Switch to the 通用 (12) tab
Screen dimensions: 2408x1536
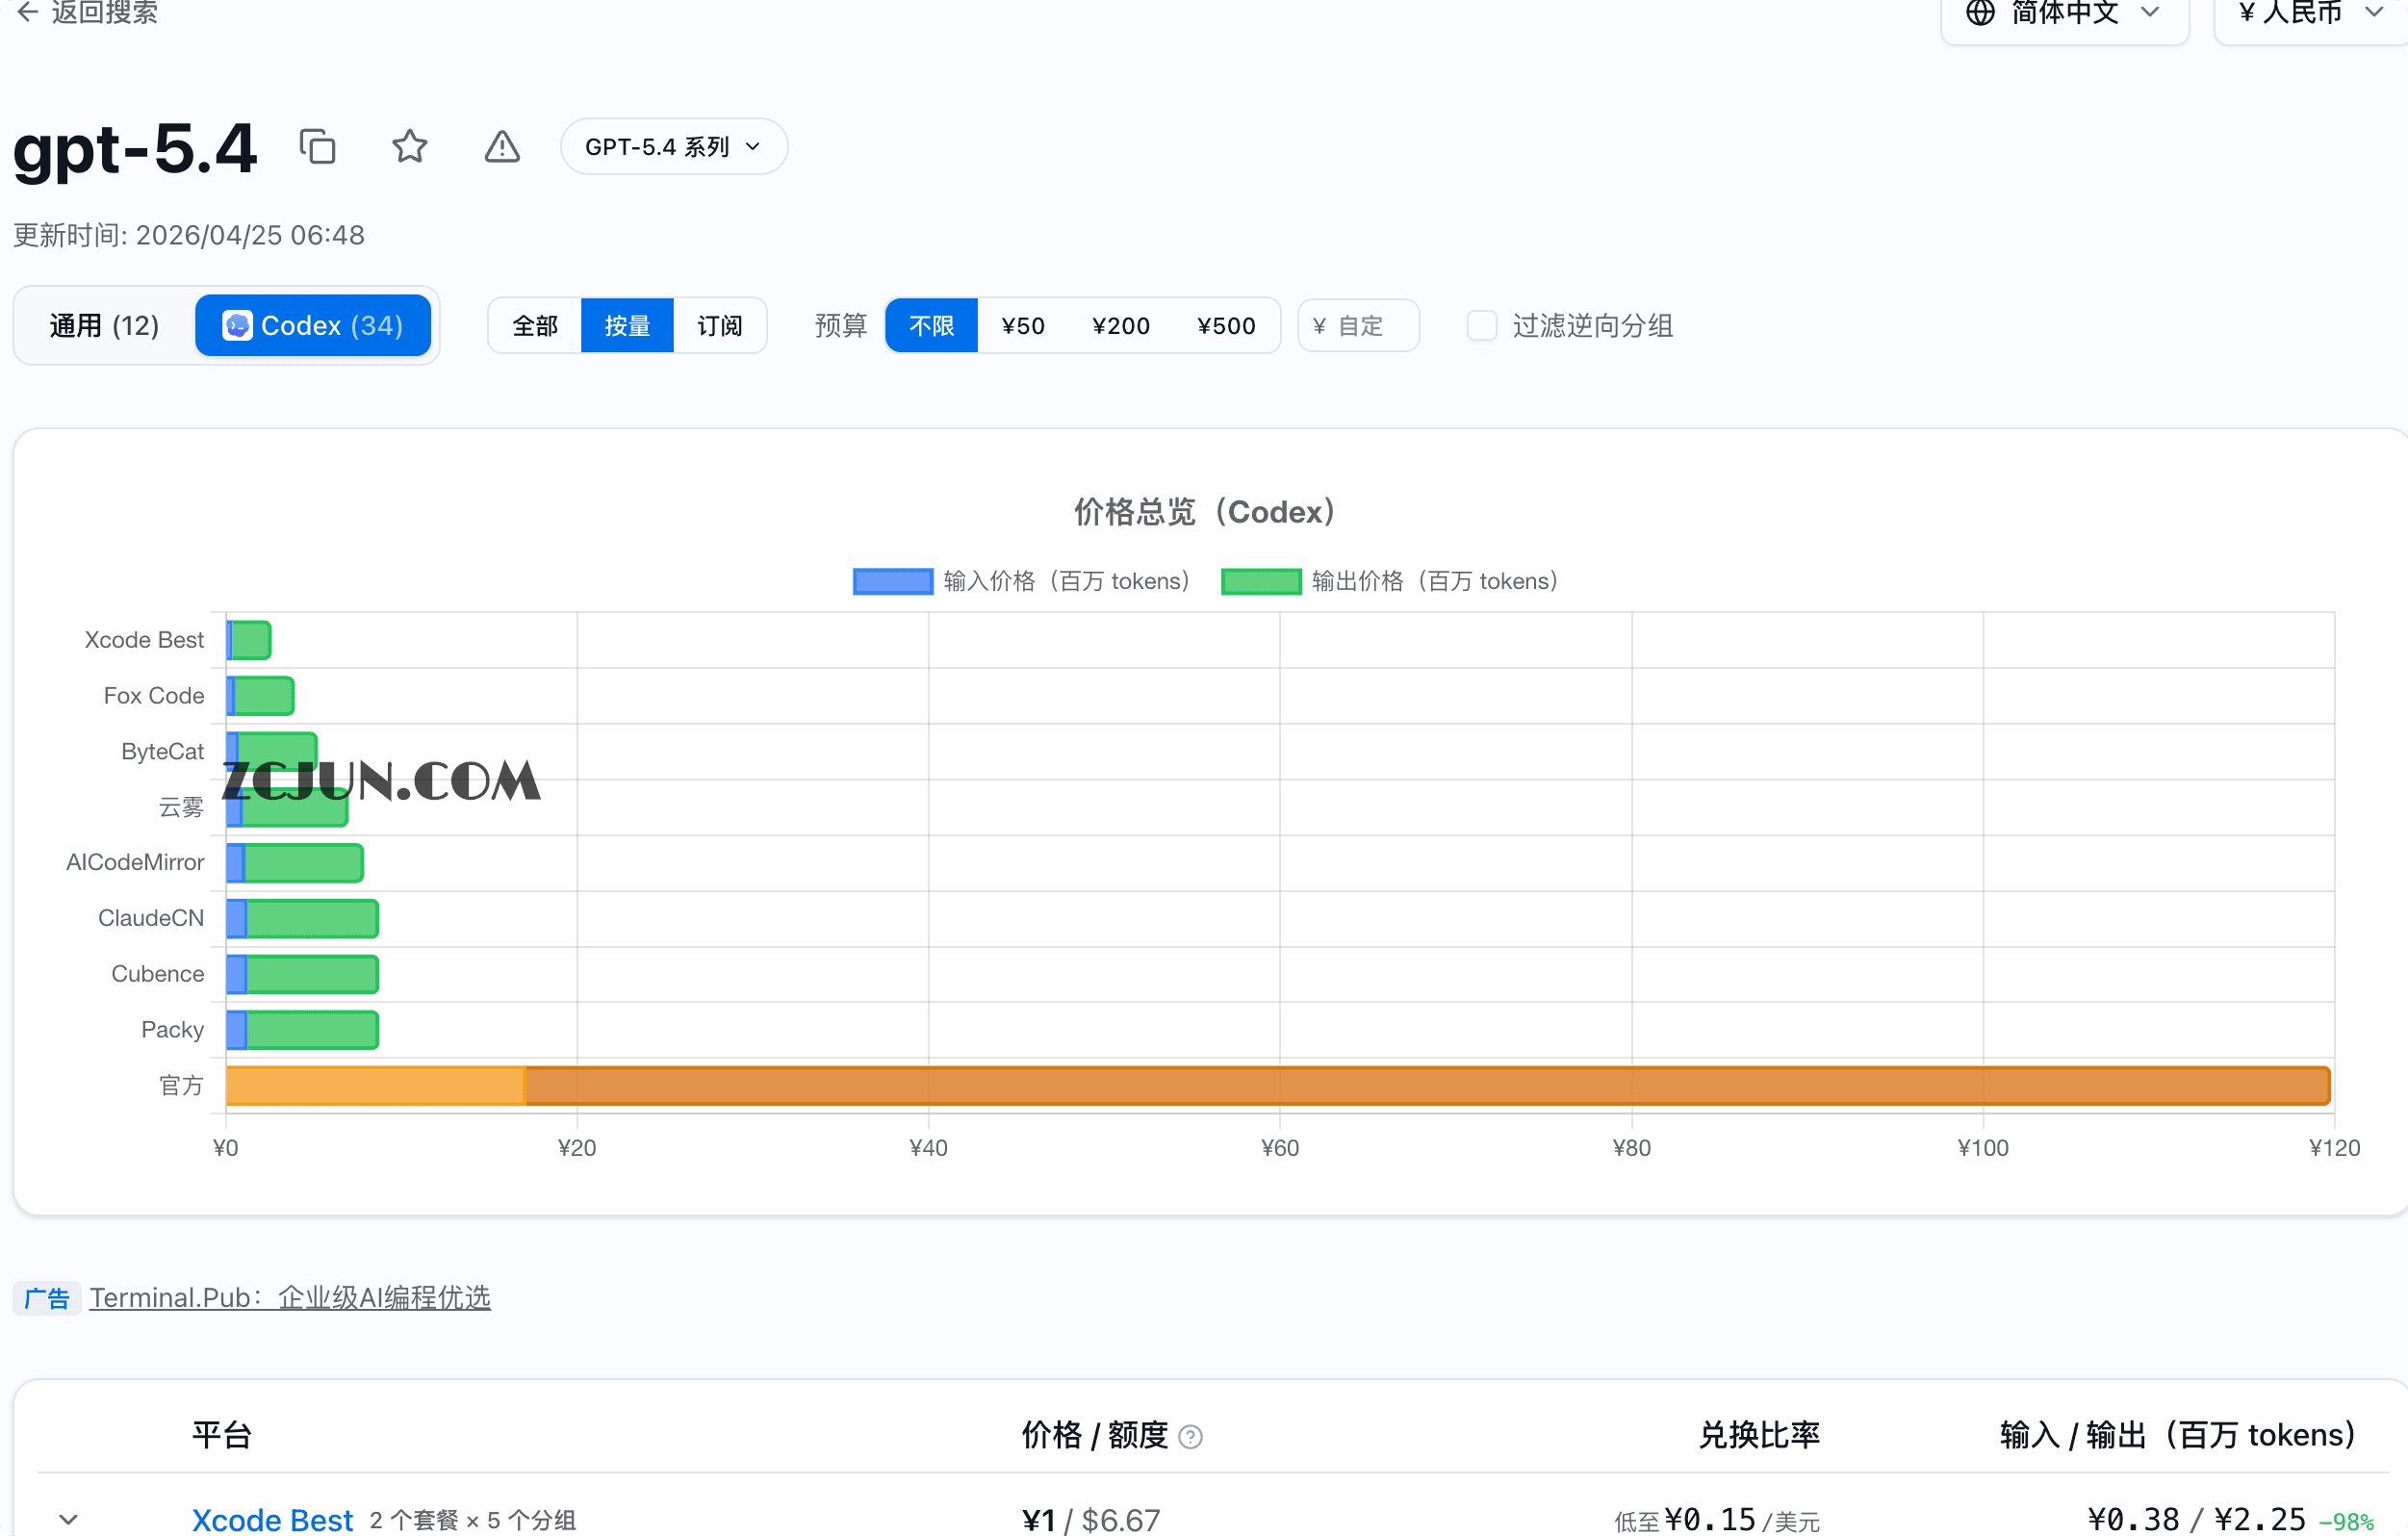coord(104,326)
